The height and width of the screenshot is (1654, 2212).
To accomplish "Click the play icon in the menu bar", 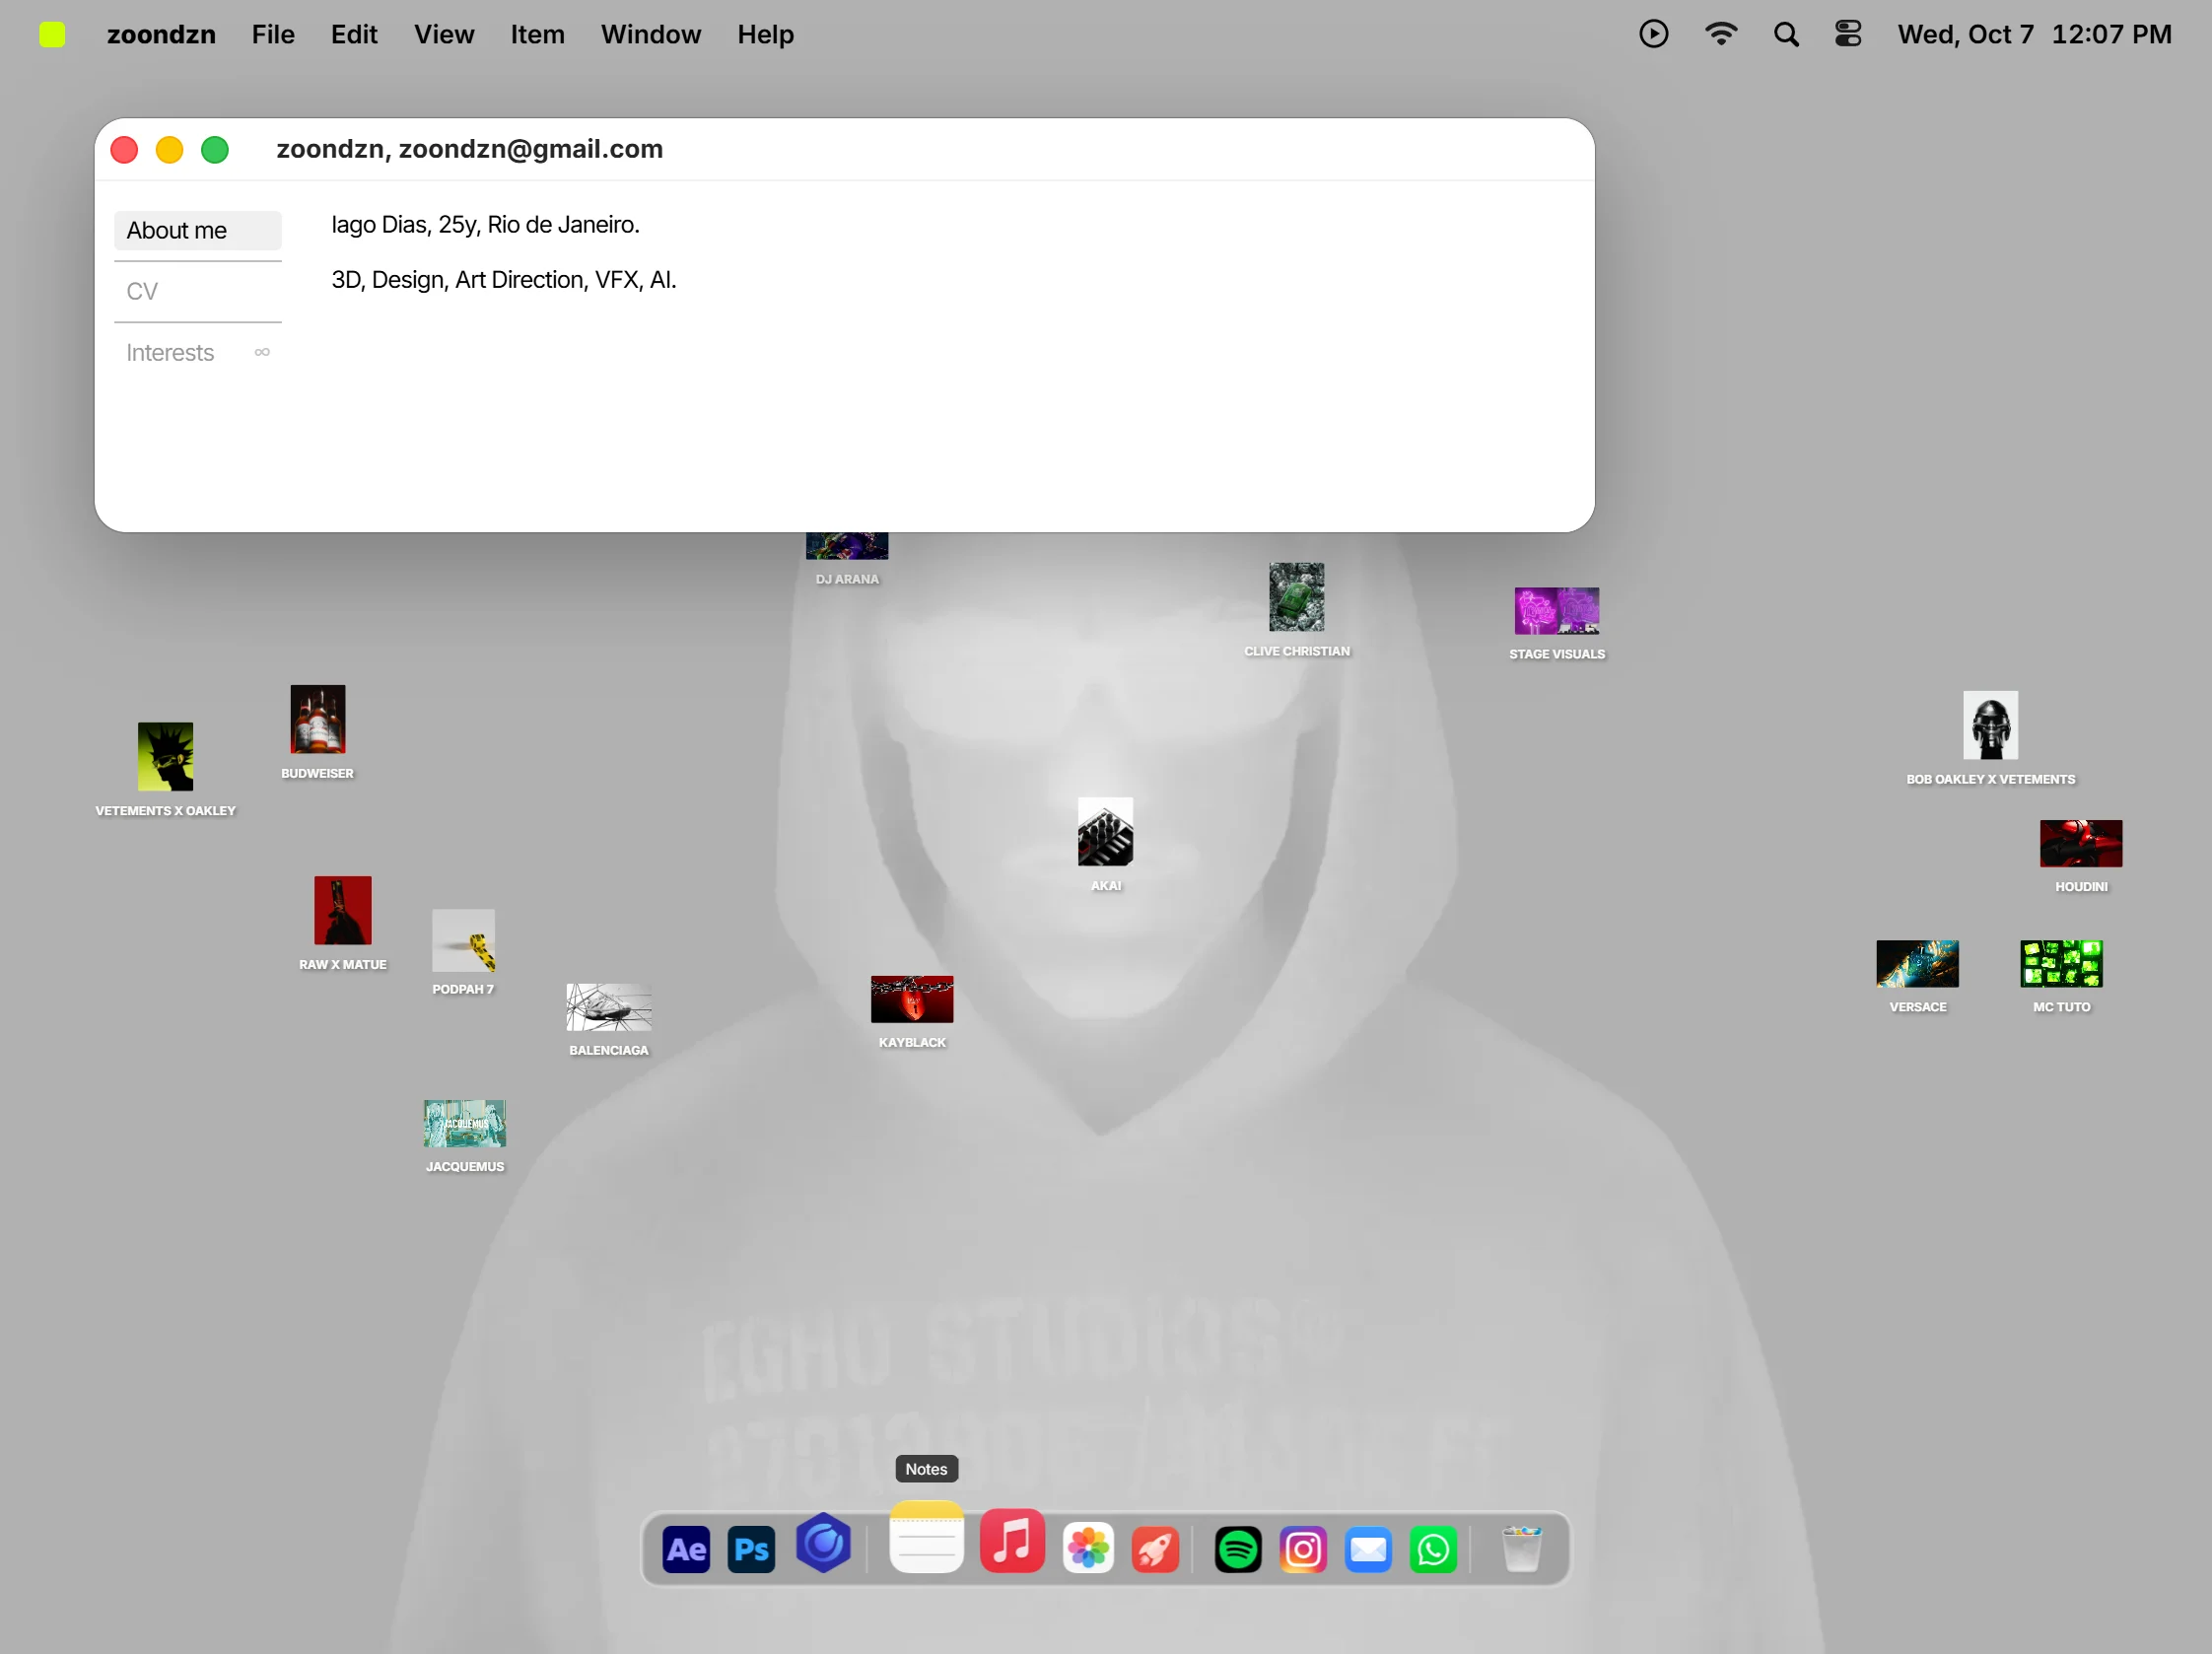I will coord(1653,34).
